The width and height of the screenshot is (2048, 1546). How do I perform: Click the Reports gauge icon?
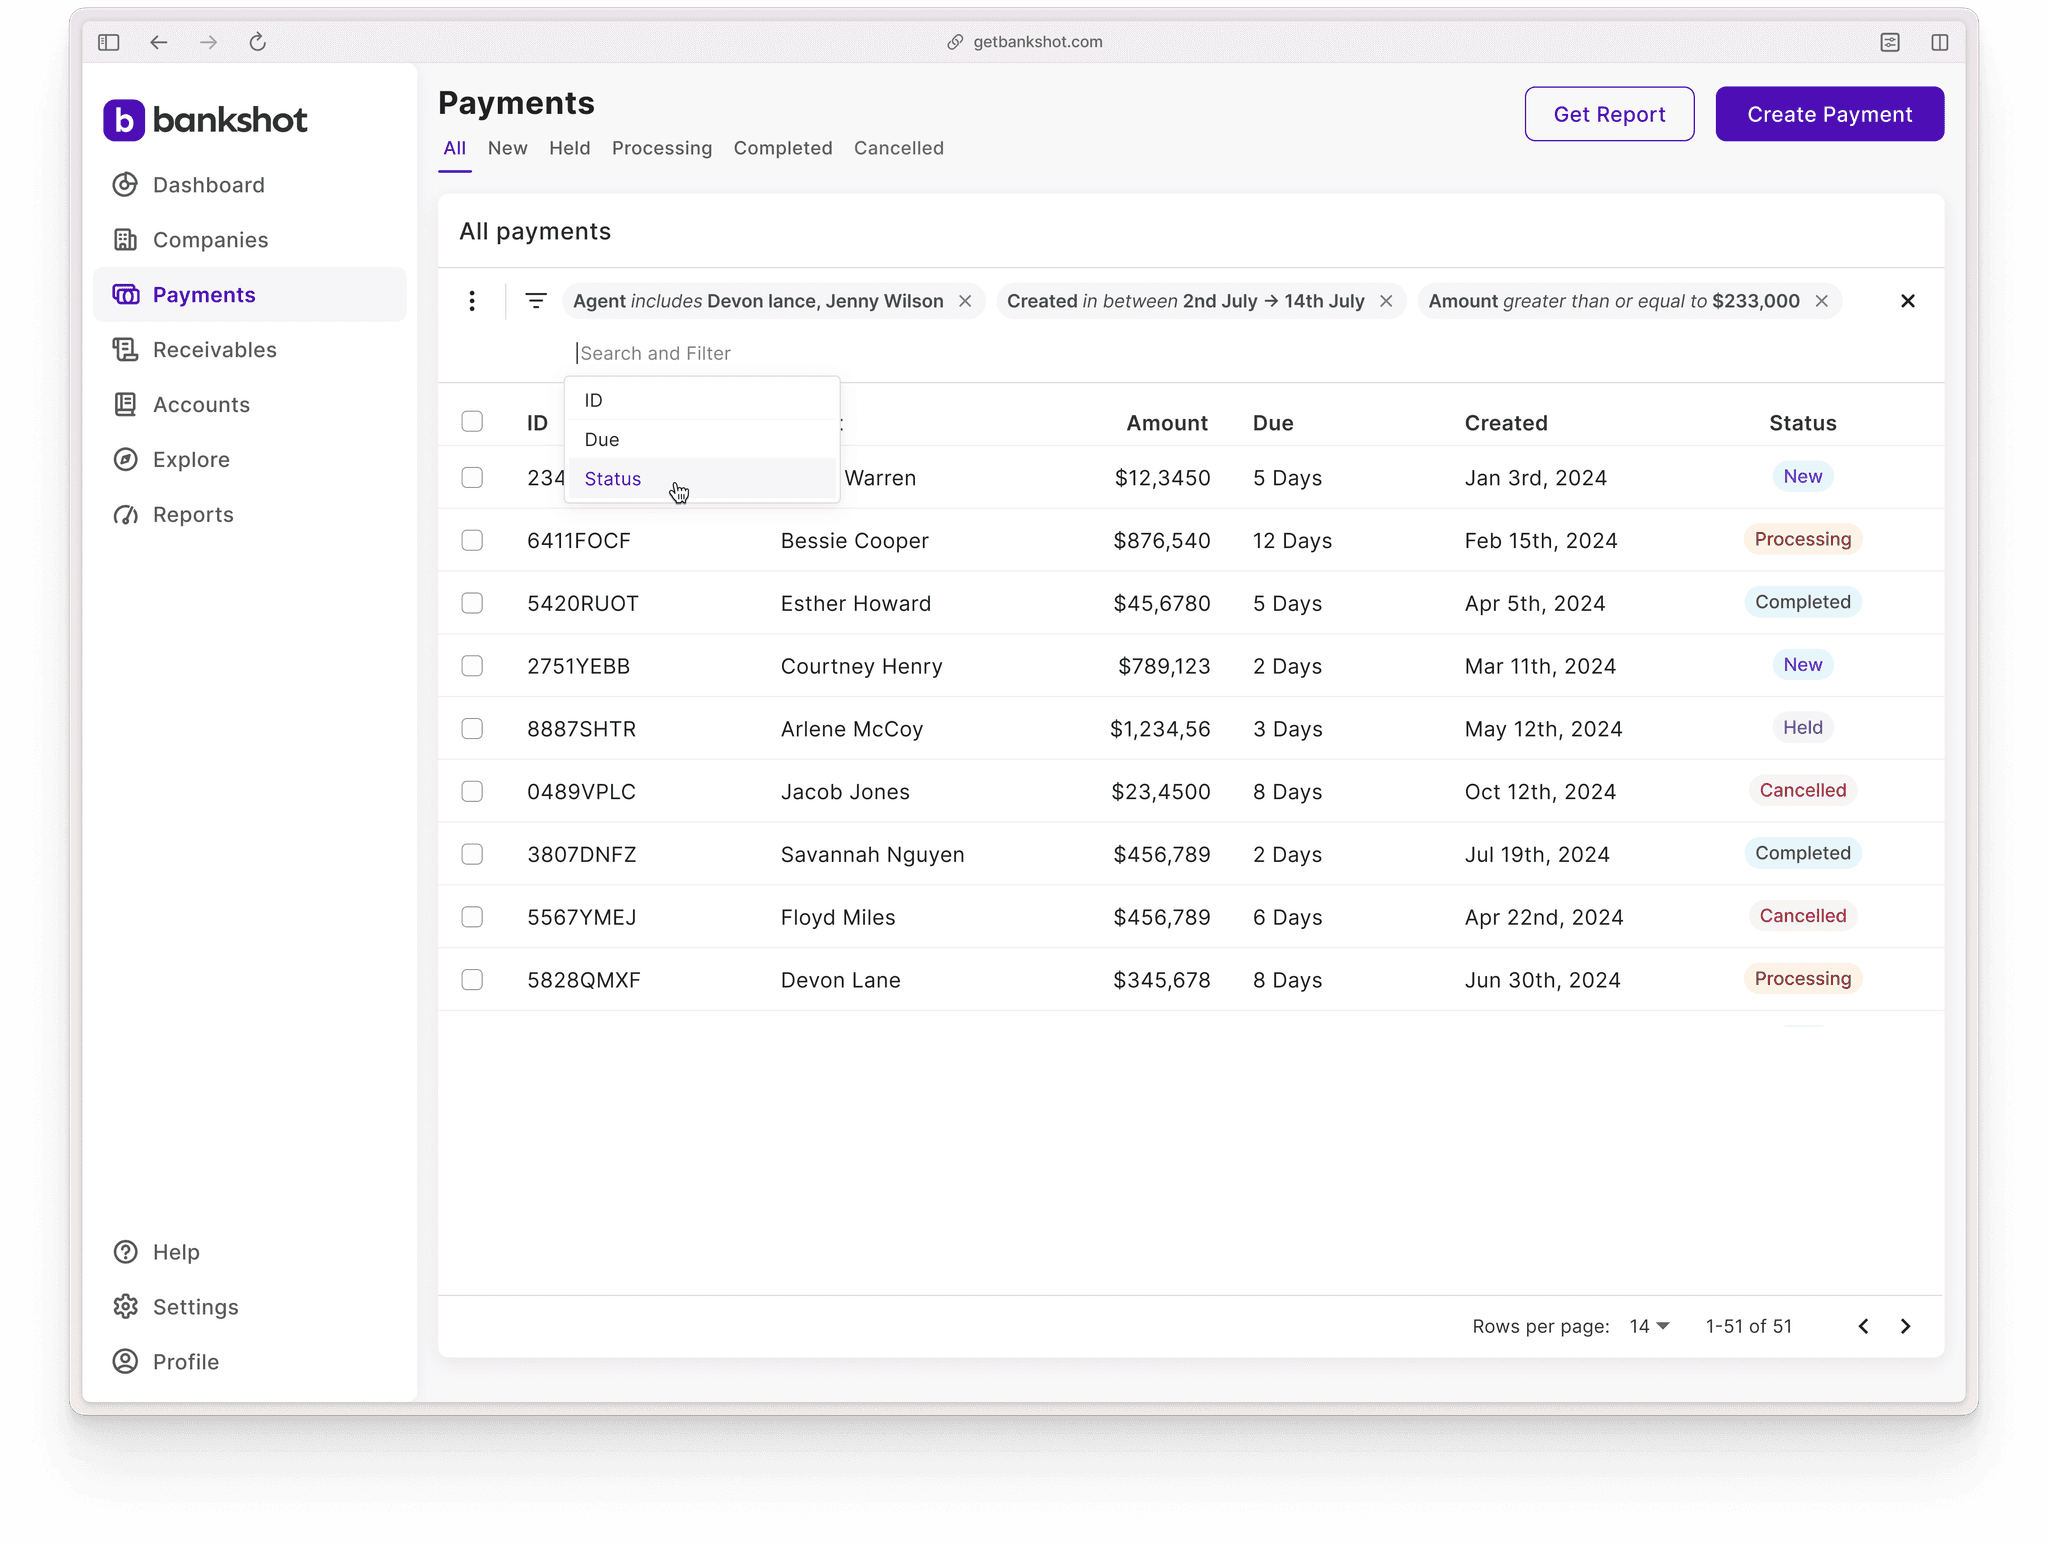[125, 515]
